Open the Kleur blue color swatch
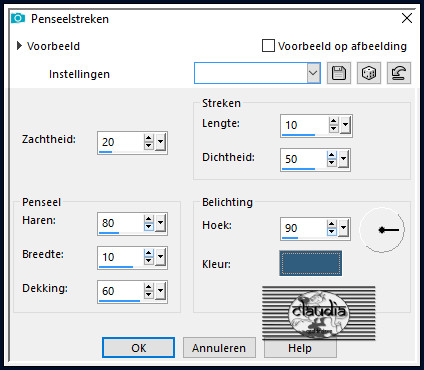424x370 pixels. [x=311, y=263]
